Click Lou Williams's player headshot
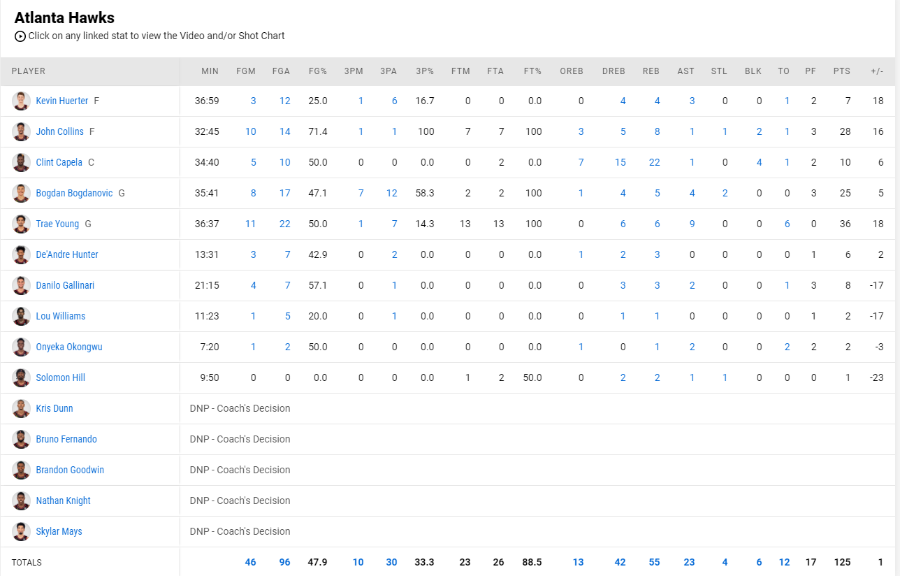This screenshot has width=900, height=576. [21, 316]
